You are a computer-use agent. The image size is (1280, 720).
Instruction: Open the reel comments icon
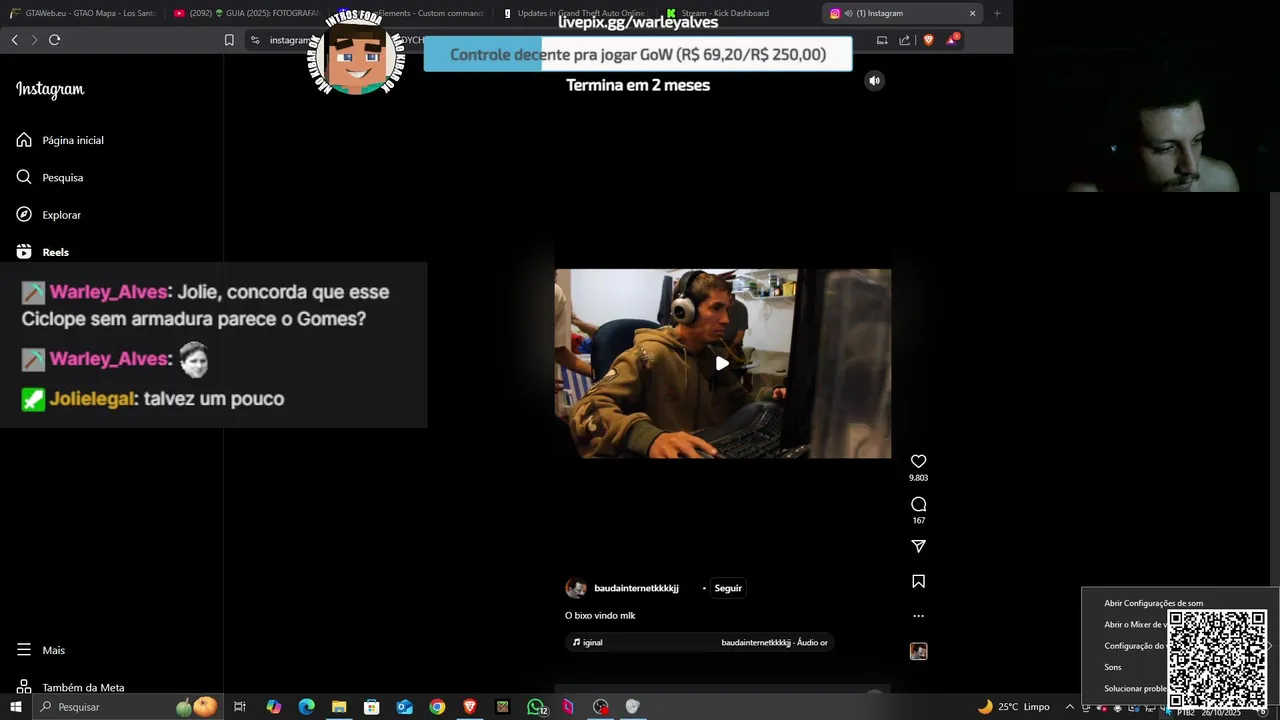(918, 504)
